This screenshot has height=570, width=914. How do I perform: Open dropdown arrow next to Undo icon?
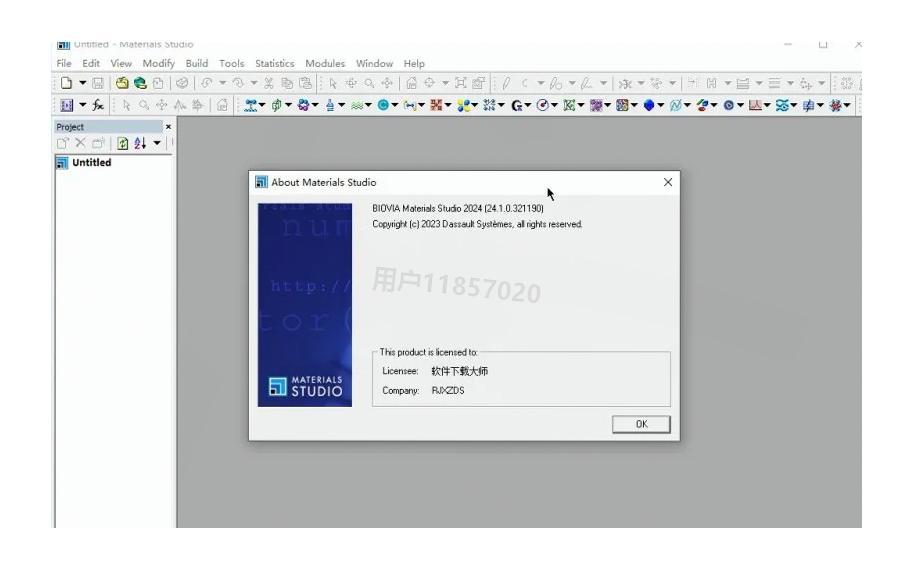point(222,83)
